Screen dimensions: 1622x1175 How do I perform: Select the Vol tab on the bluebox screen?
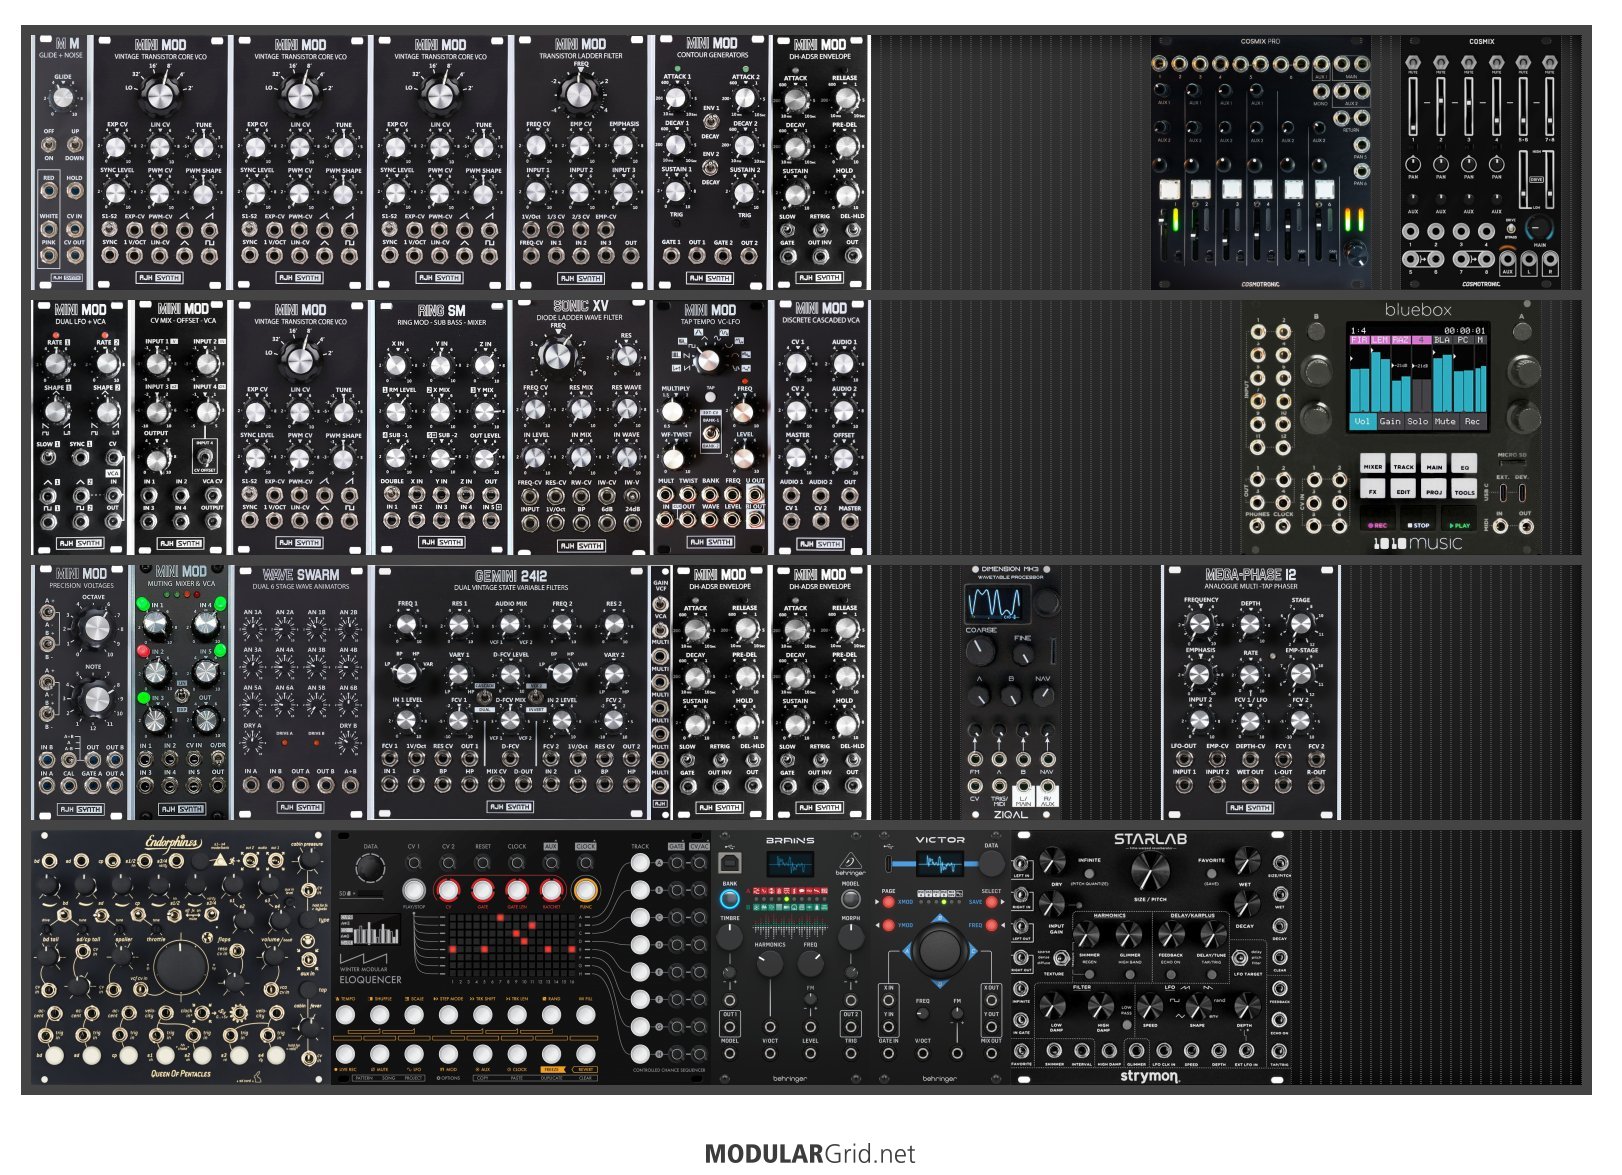(1362, 422)
